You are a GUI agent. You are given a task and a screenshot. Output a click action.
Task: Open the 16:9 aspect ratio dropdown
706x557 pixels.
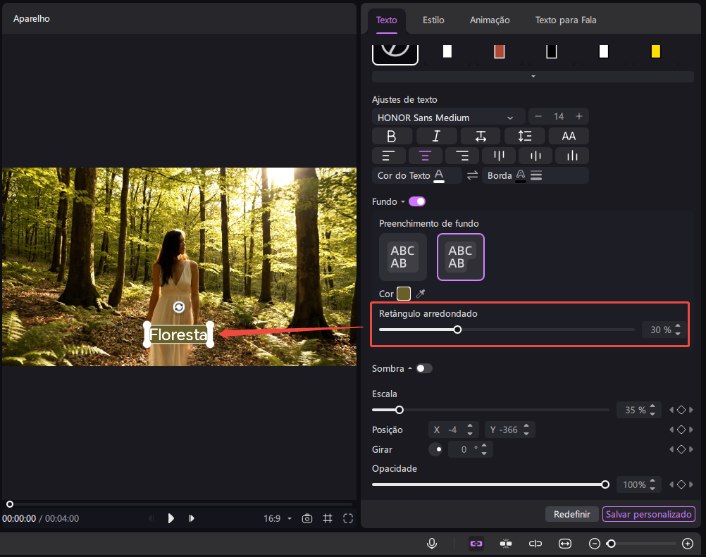tap(277, 518)
